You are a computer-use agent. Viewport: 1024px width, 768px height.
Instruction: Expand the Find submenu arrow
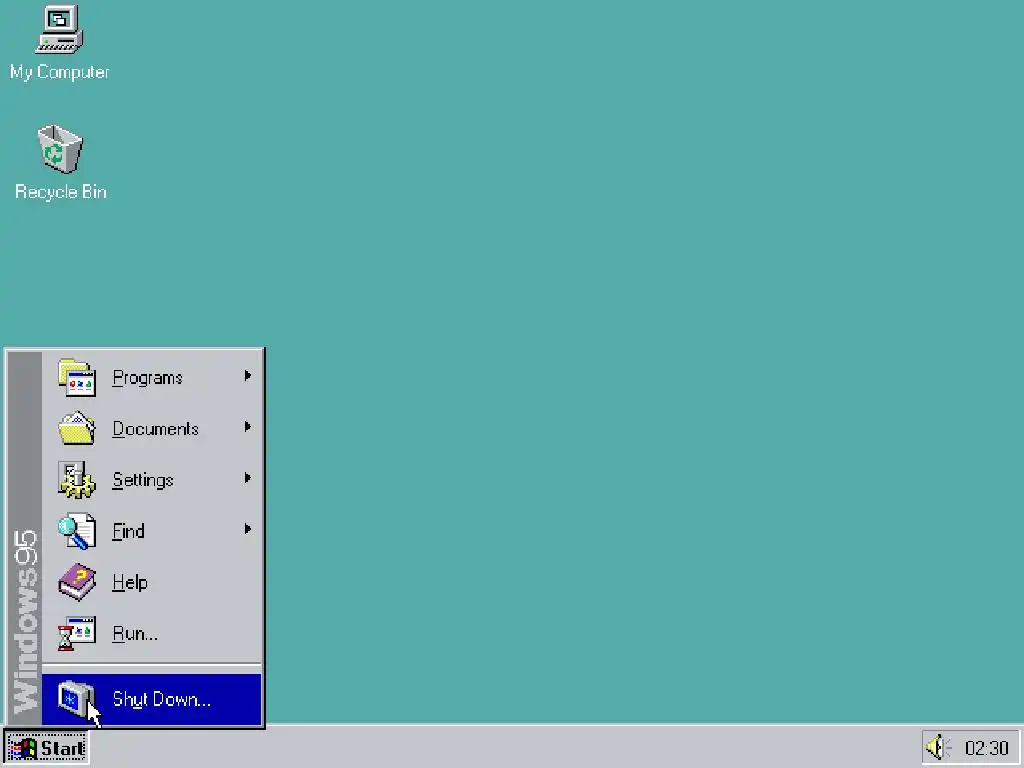coord(248,528)
